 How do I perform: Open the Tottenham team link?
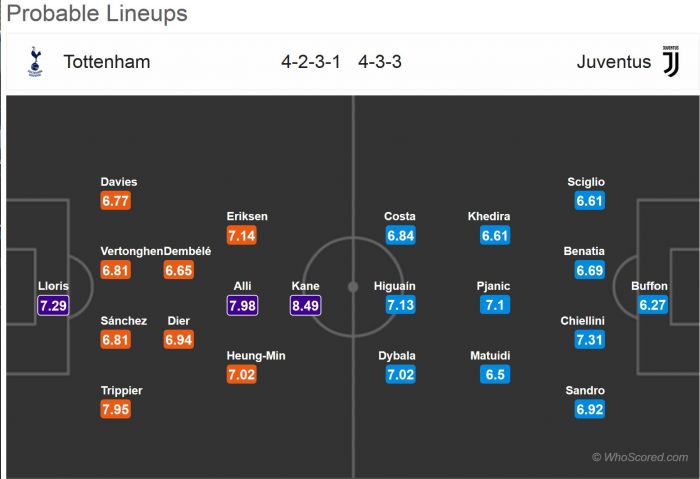(107, 62)
